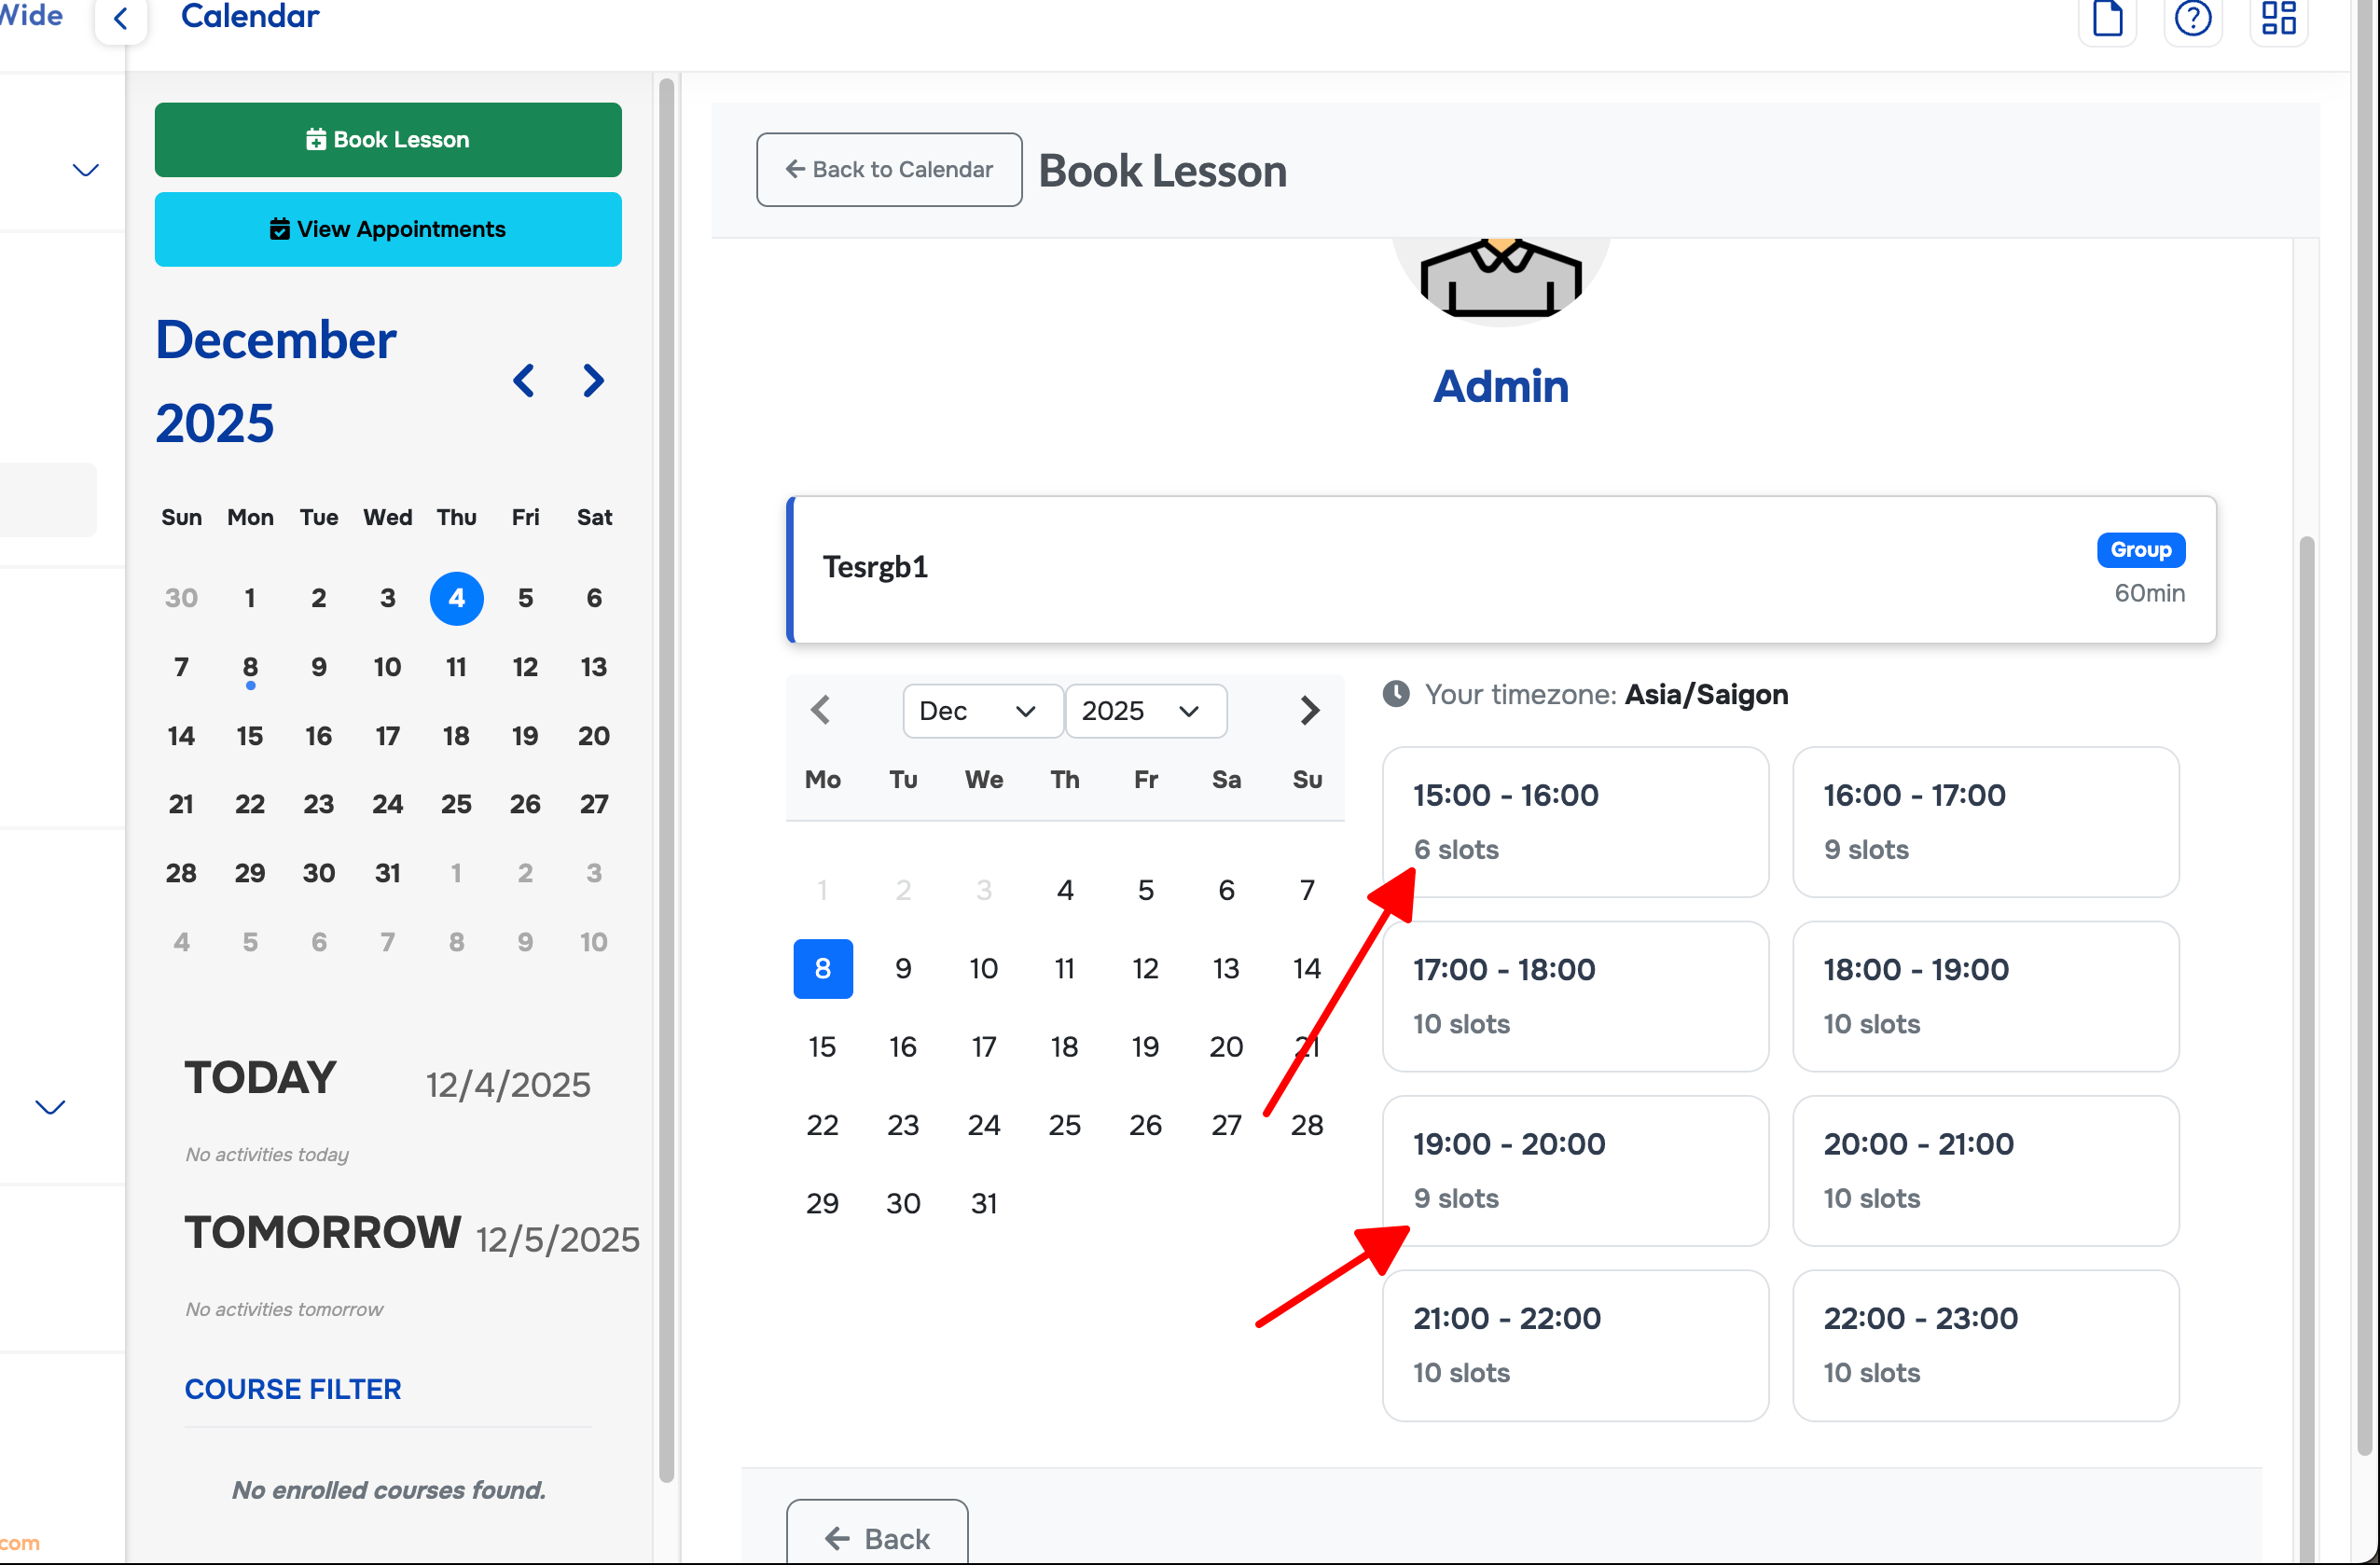
Task: Select the Tesrgb1 group lesson card
Action: click(1500, 569)
